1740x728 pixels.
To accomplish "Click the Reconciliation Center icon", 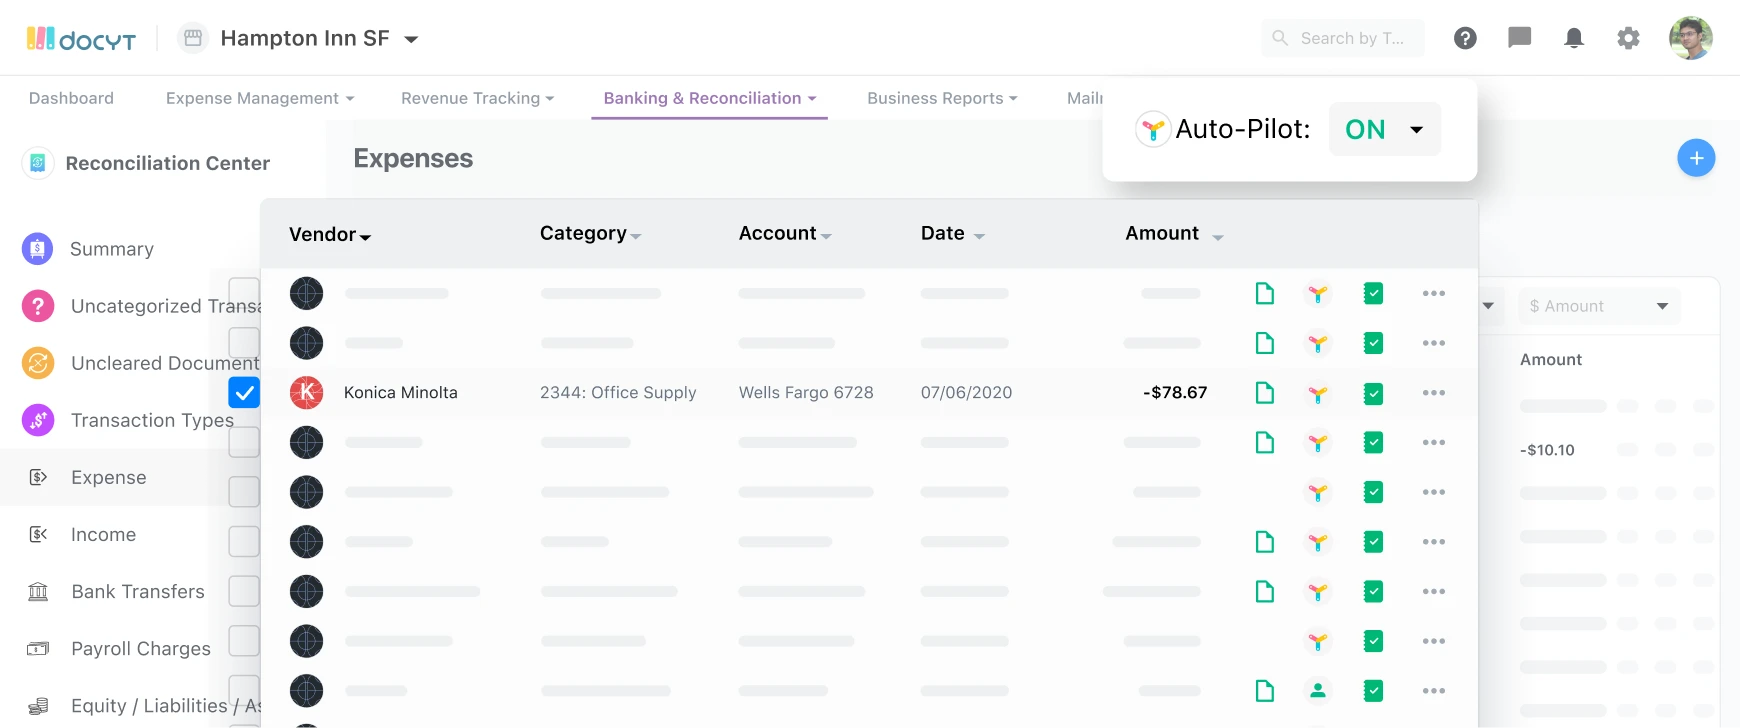I will pyautogui.click(x=37, y=162).
